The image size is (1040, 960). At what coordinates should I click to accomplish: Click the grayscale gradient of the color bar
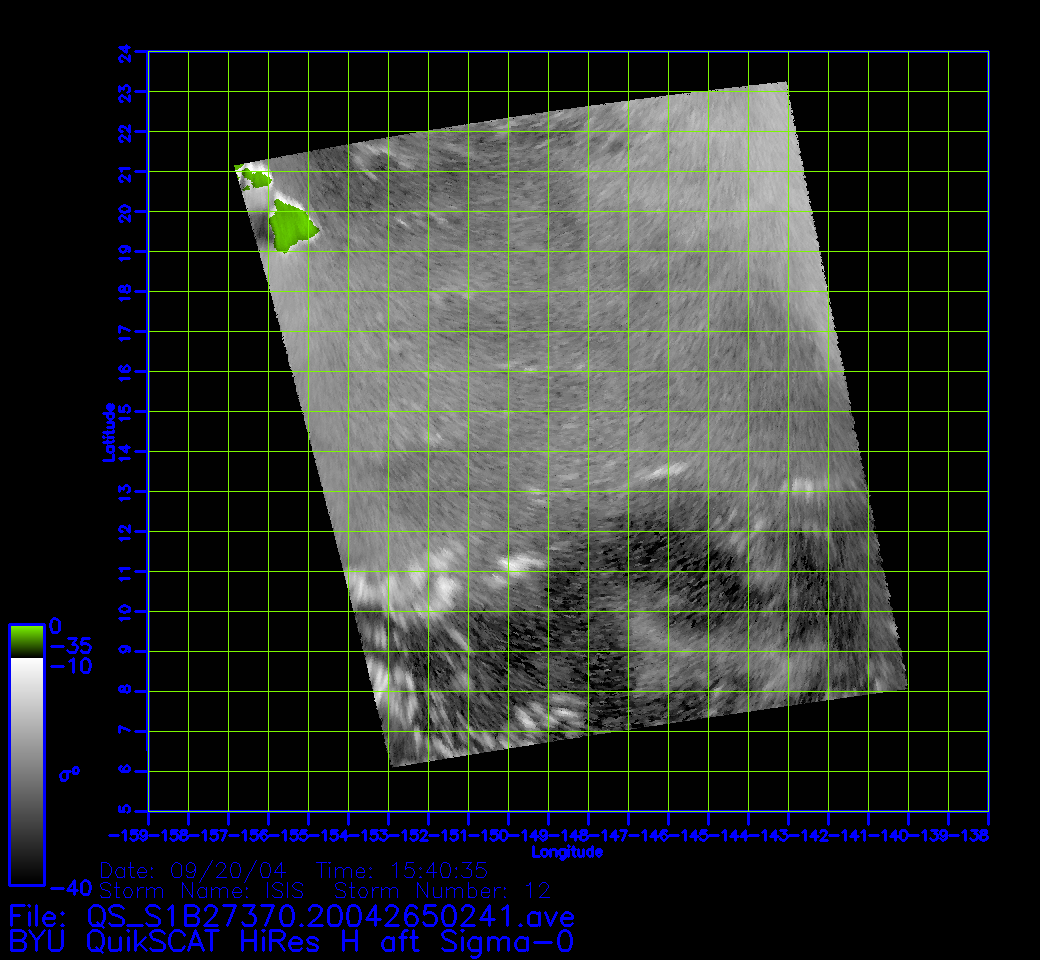point(26,770)
